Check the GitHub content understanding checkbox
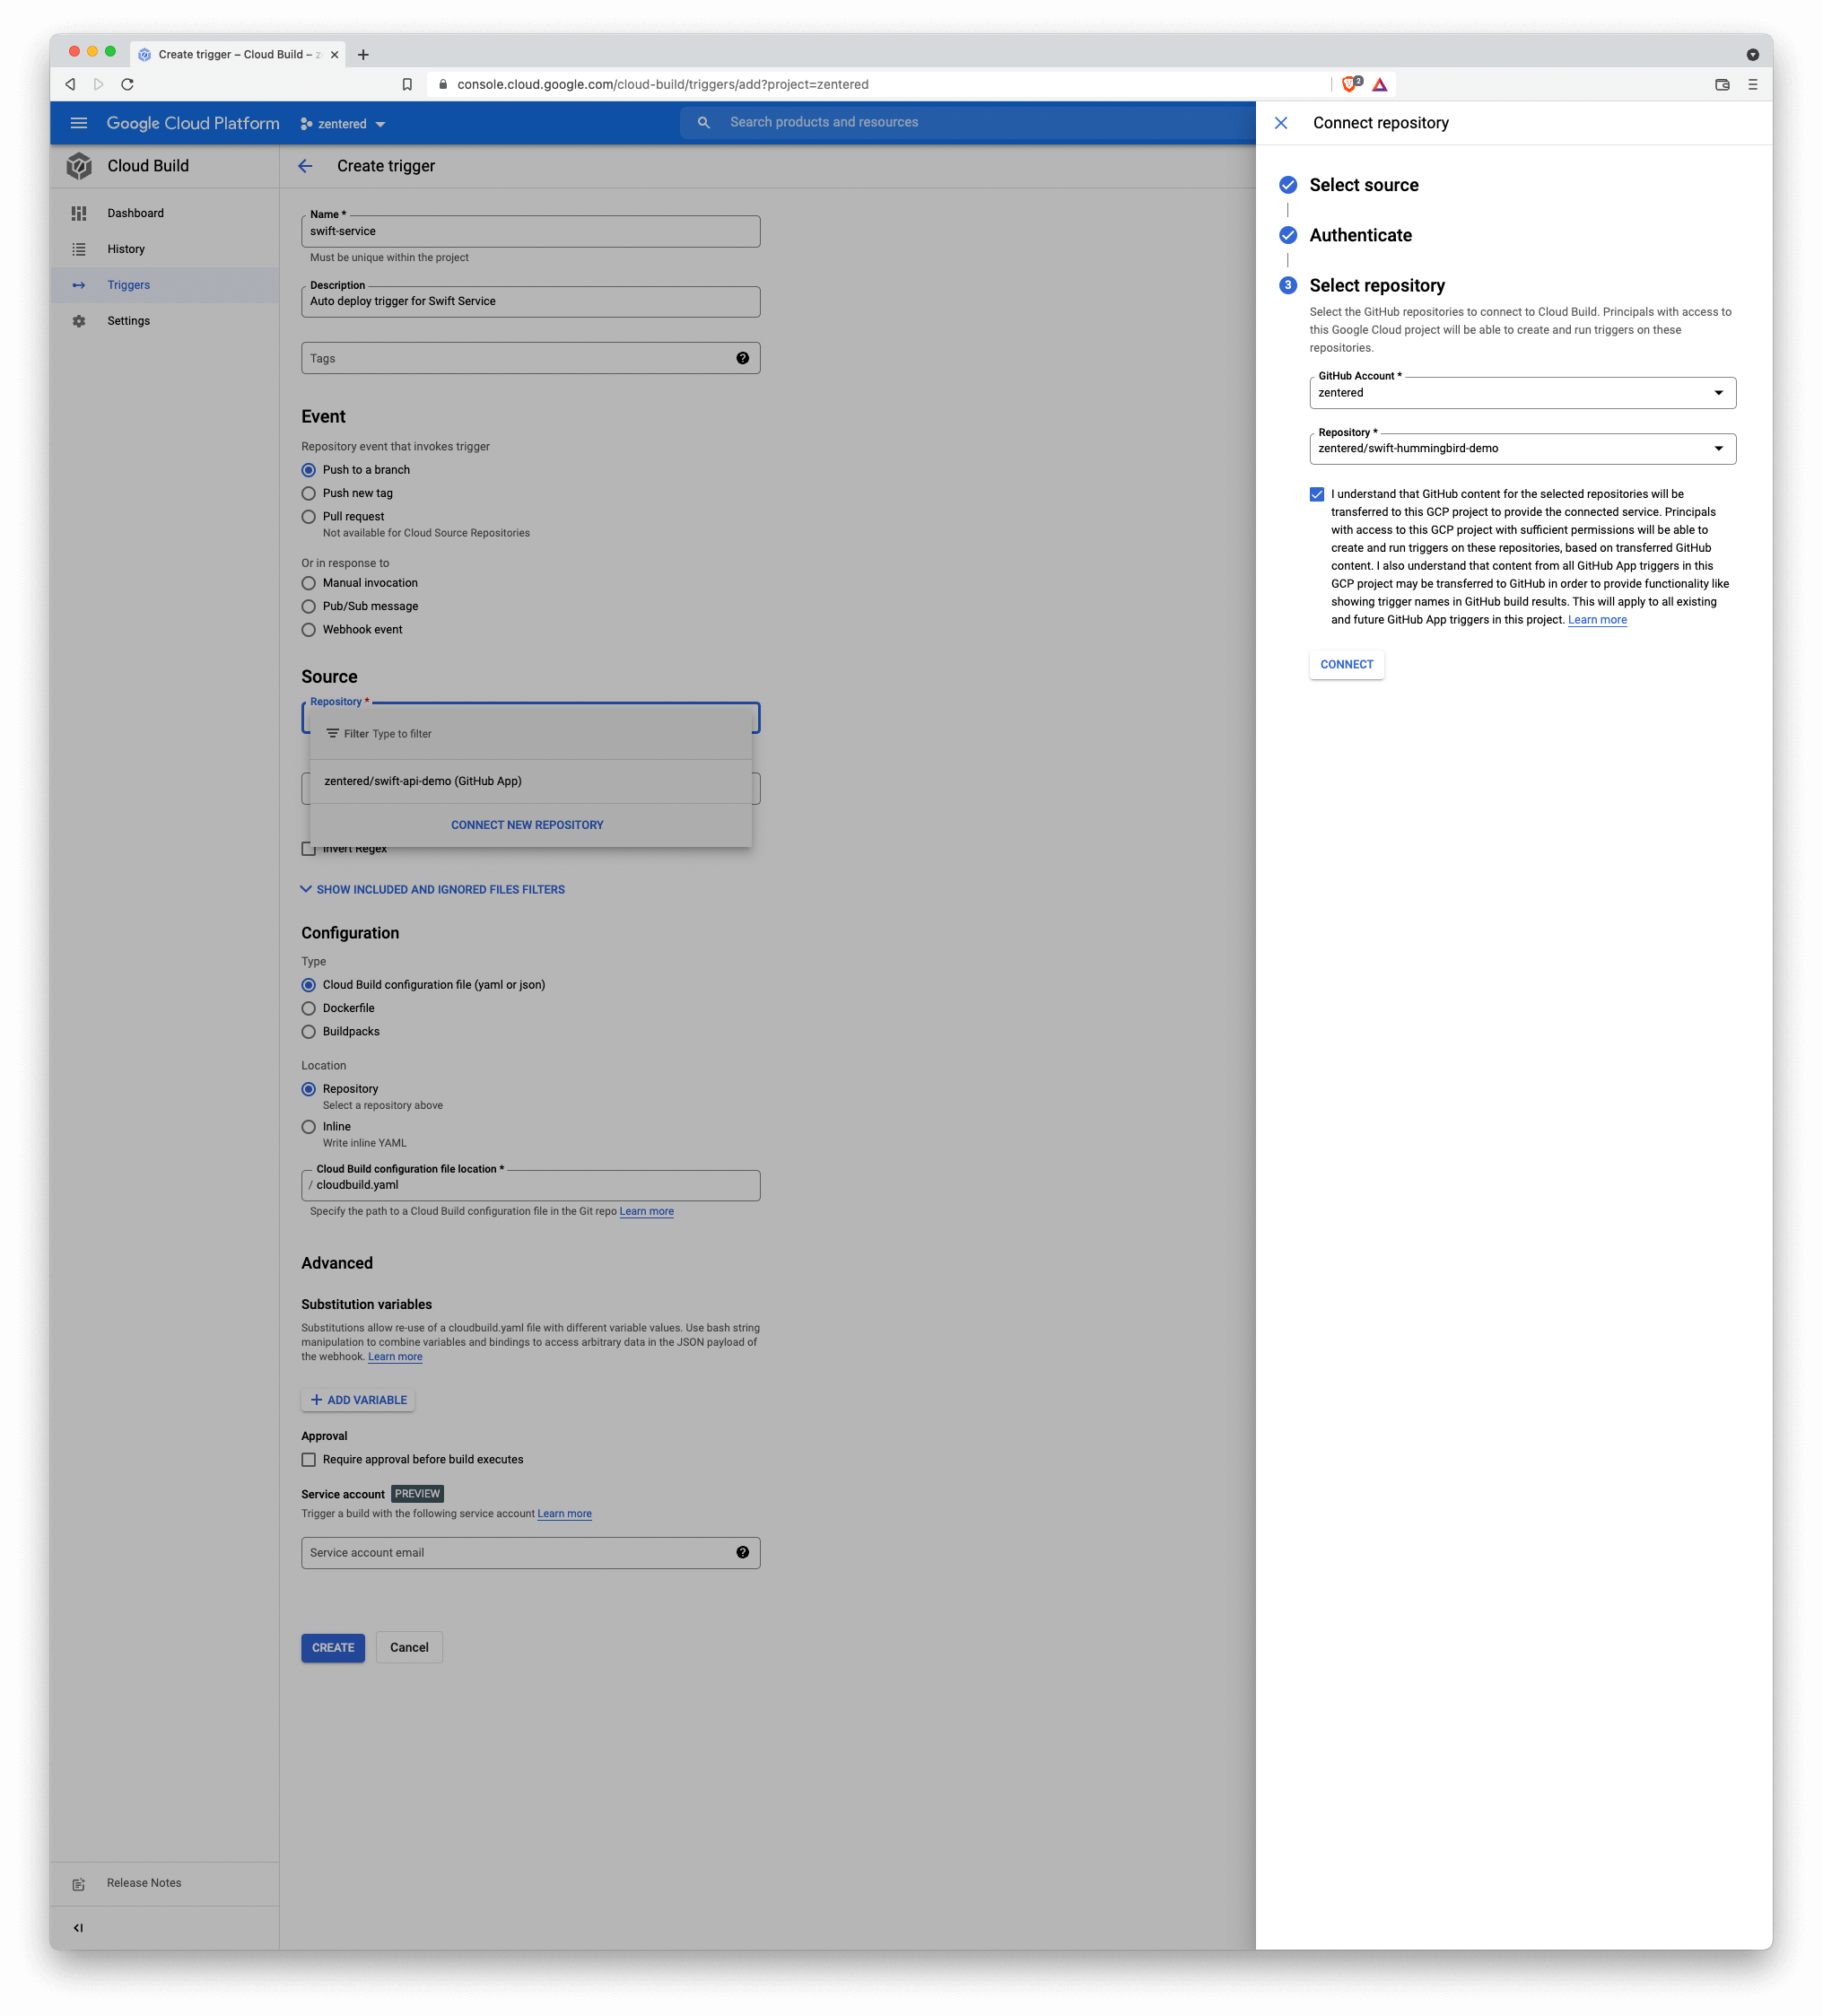The height and width of the screenshot is (2016, 1823). tap(1317, 493)
